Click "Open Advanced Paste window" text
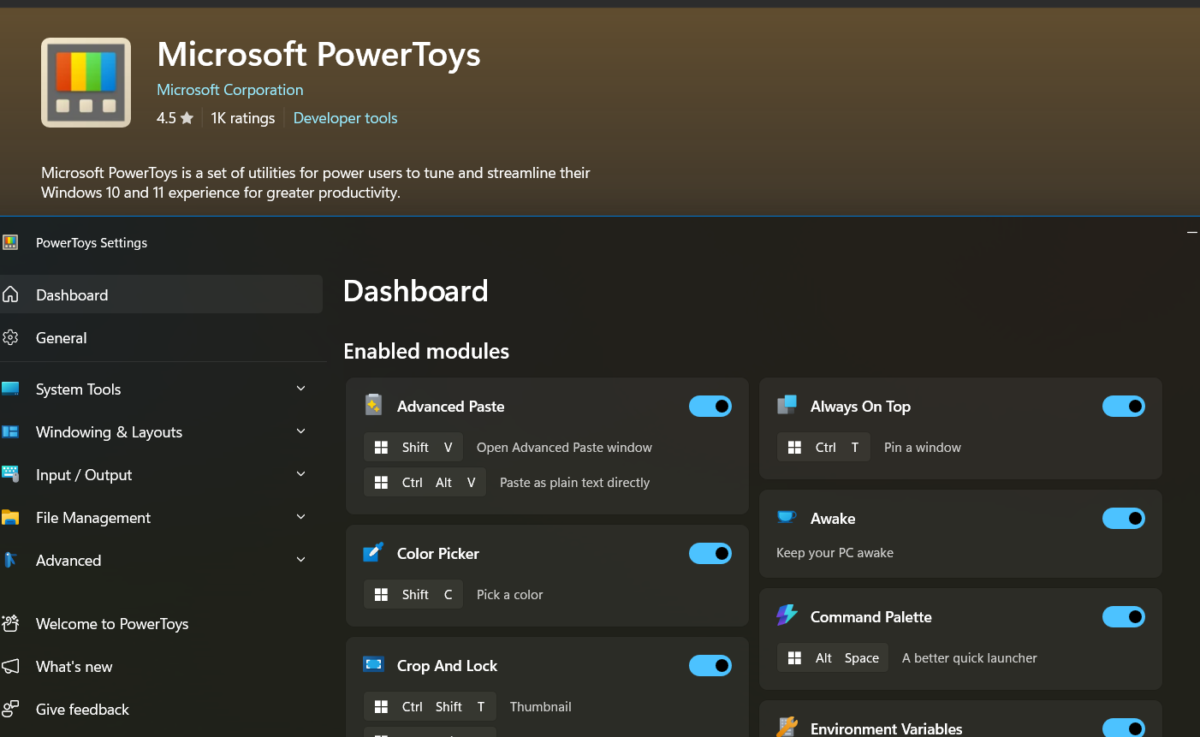This screenshot has width=1200, height=737. tap(564, 447)
